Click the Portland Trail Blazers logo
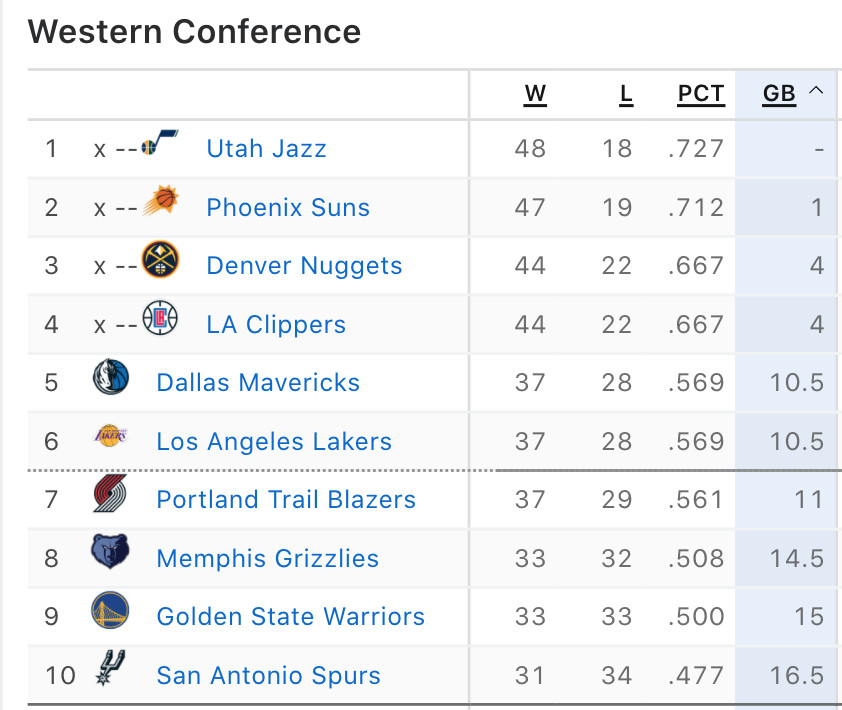The image size is (842, 710). click(x=110, y=493)
